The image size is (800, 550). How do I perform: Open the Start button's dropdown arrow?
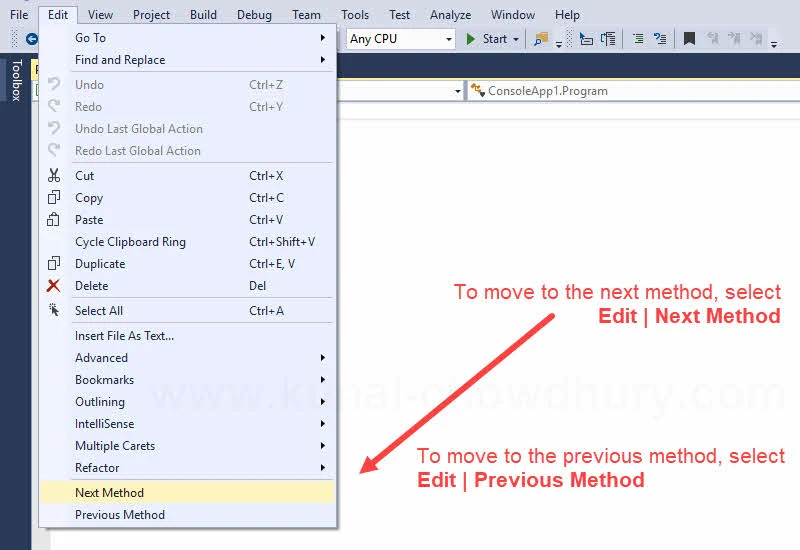tap(516, 39)
